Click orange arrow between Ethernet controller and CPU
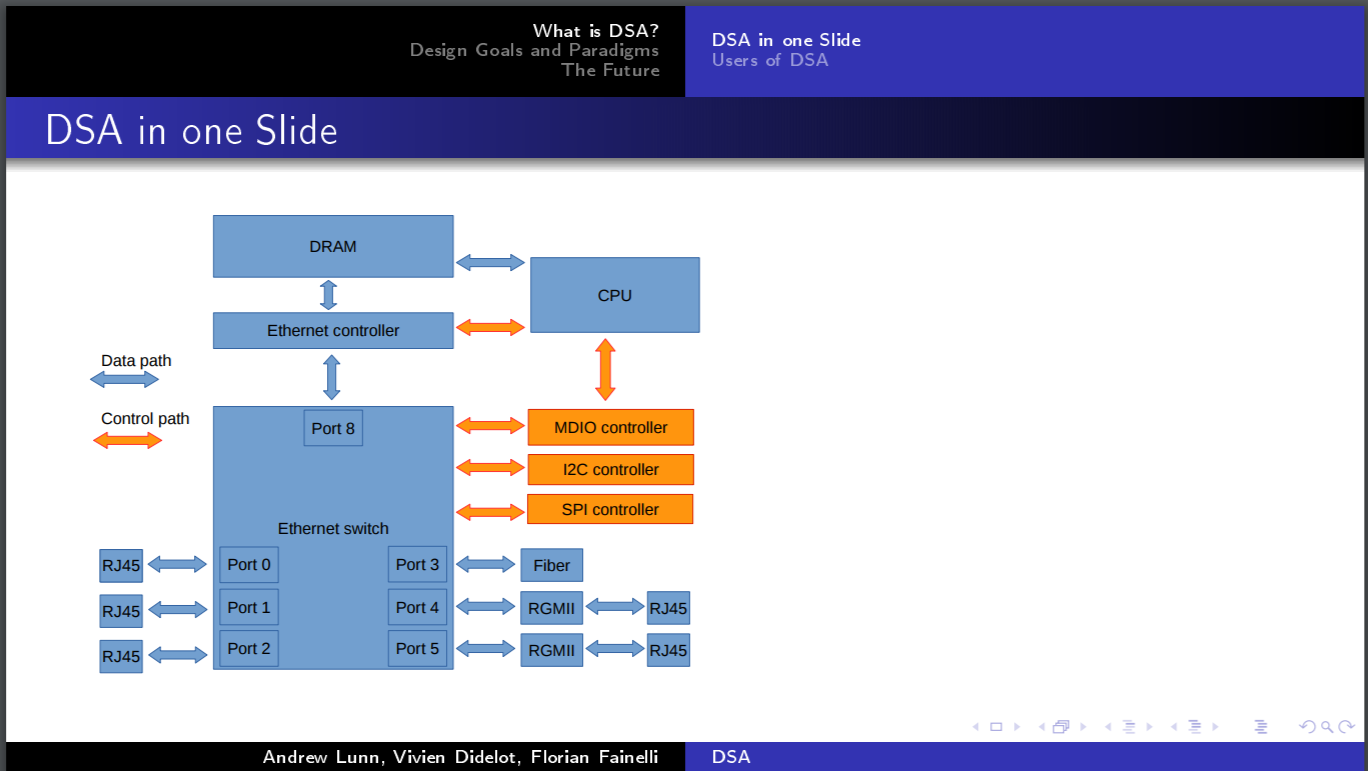The image size is (1368, 771). (490, 327)
